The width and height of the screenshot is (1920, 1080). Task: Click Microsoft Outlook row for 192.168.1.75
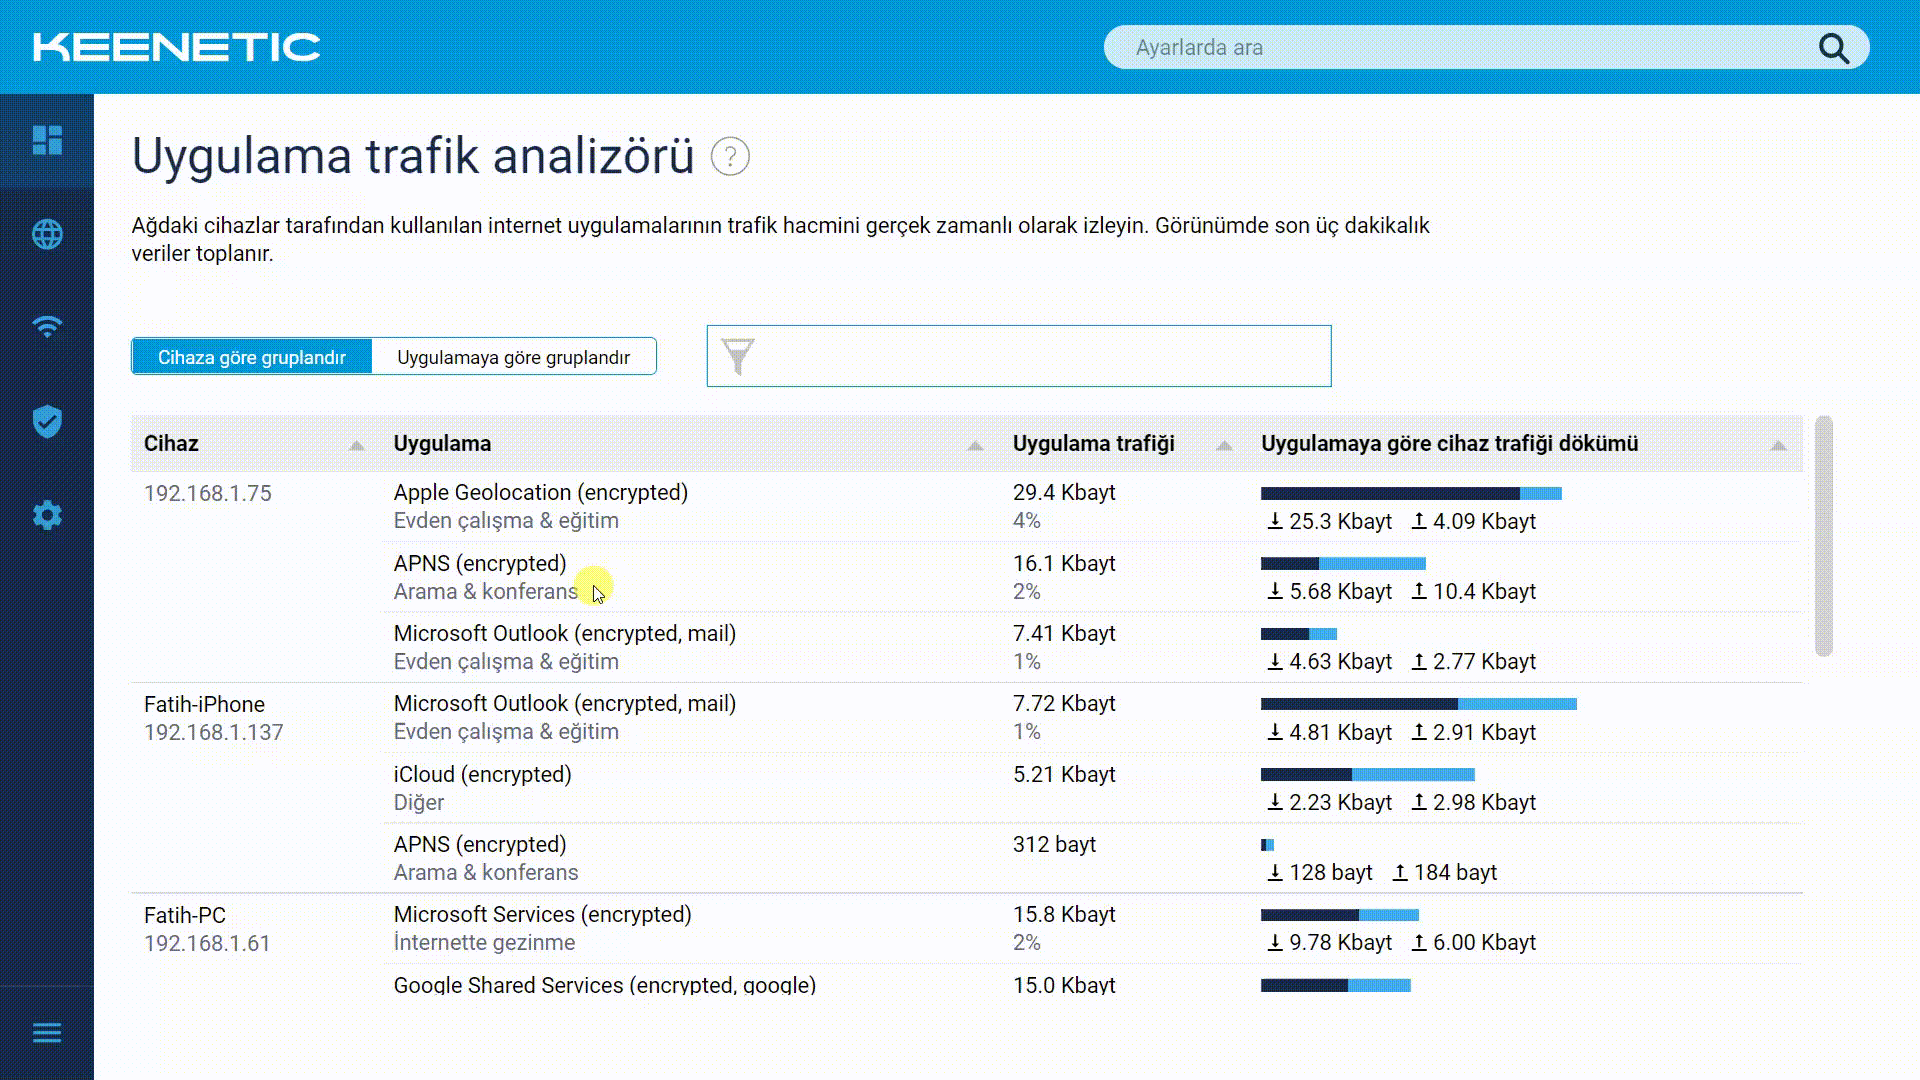(x=565, y=634)
